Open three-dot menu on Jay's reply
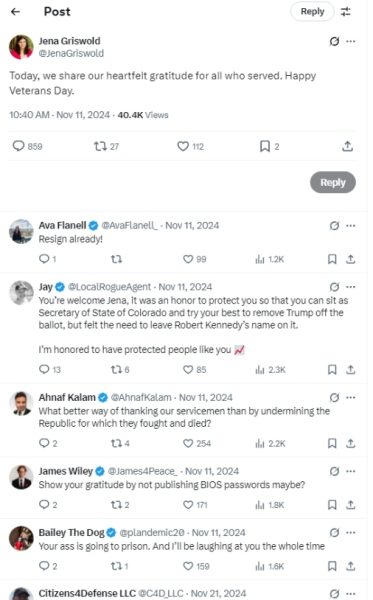Viewport: 373px width, 600px height. (351, 287)
